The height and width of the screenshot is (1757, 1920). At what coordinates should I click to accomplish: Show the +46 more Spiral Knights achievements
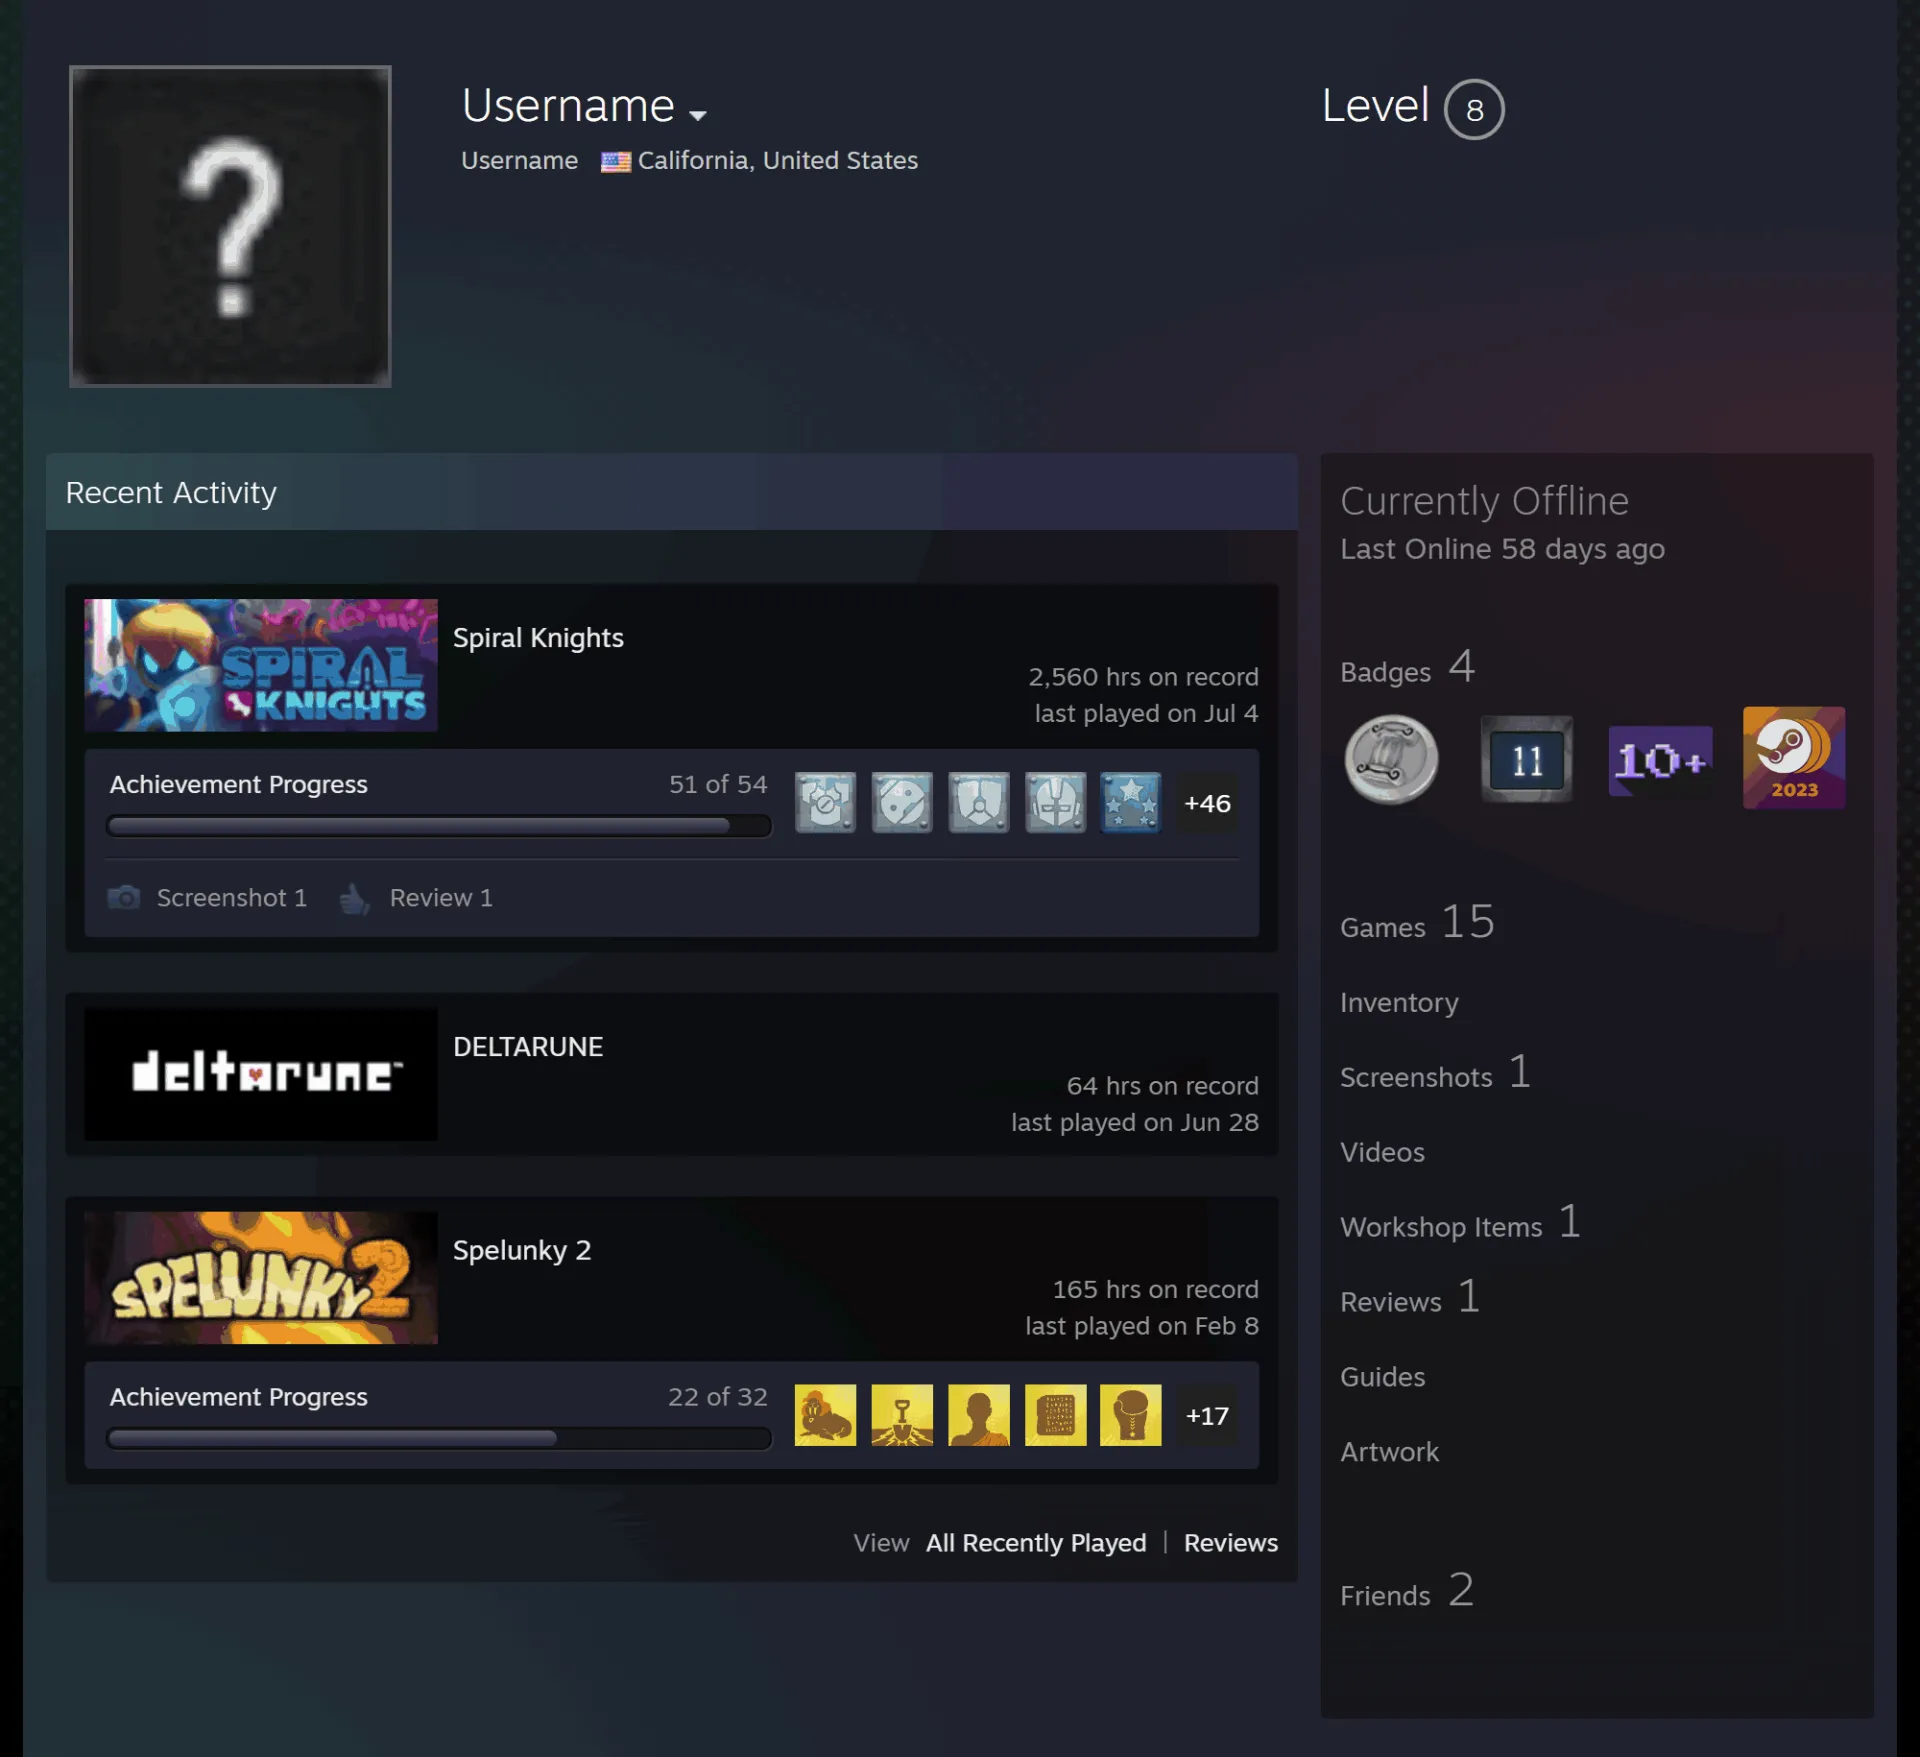1207,803
